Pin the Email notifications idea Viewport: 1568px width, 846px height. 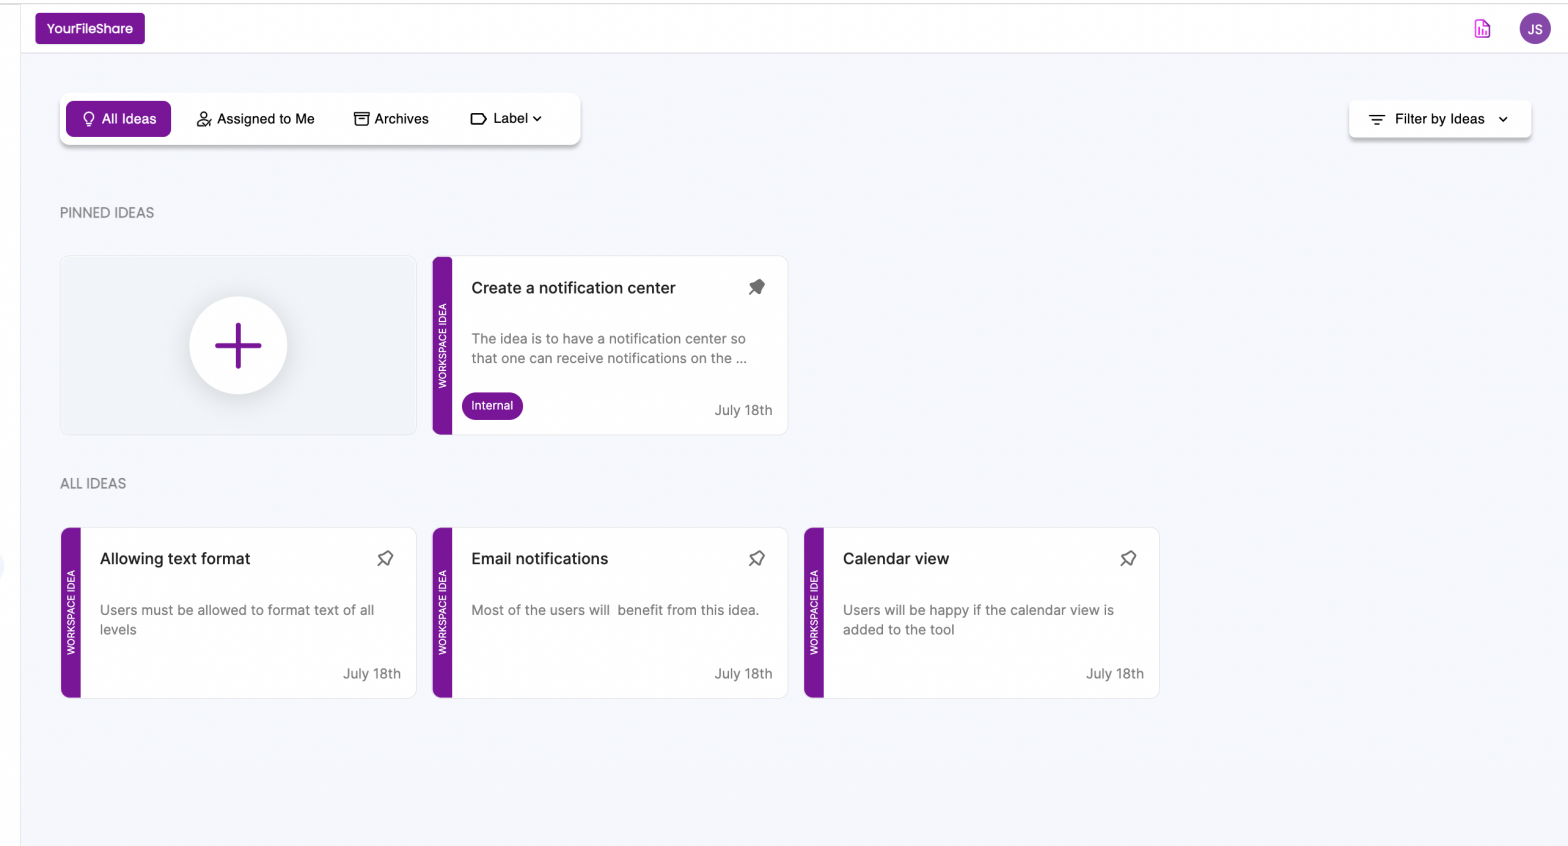click(x=757, y=559)
